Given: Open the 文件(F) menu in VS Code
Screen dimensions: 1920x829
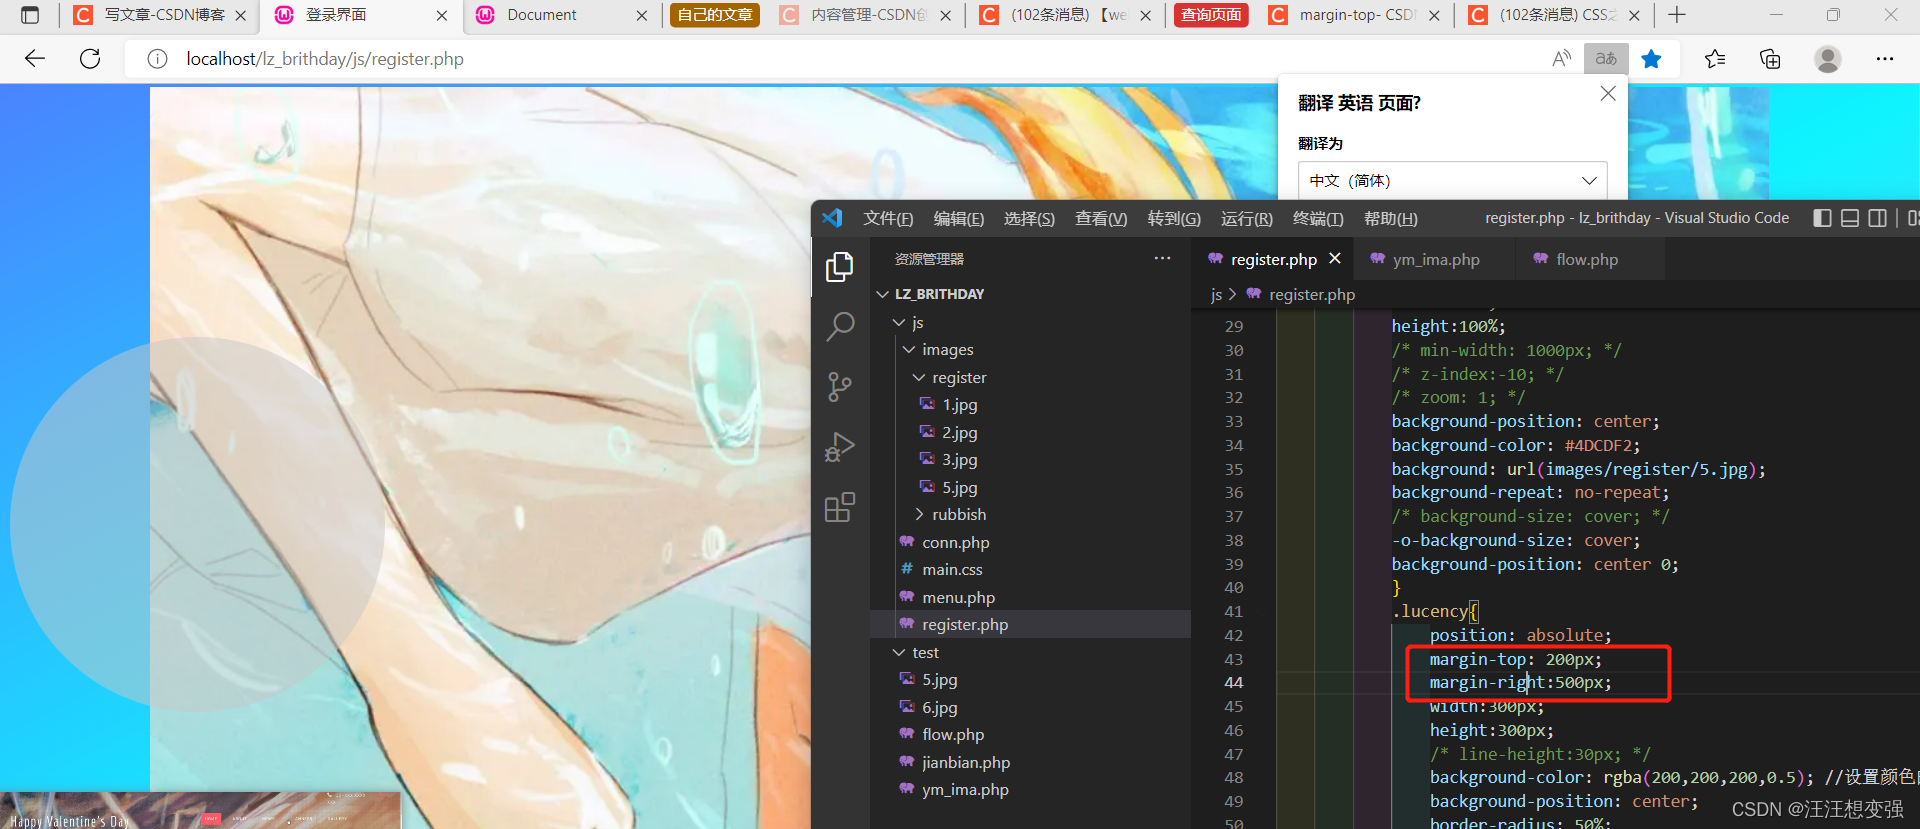Looking at the screenshot, I should coord(888,218).
